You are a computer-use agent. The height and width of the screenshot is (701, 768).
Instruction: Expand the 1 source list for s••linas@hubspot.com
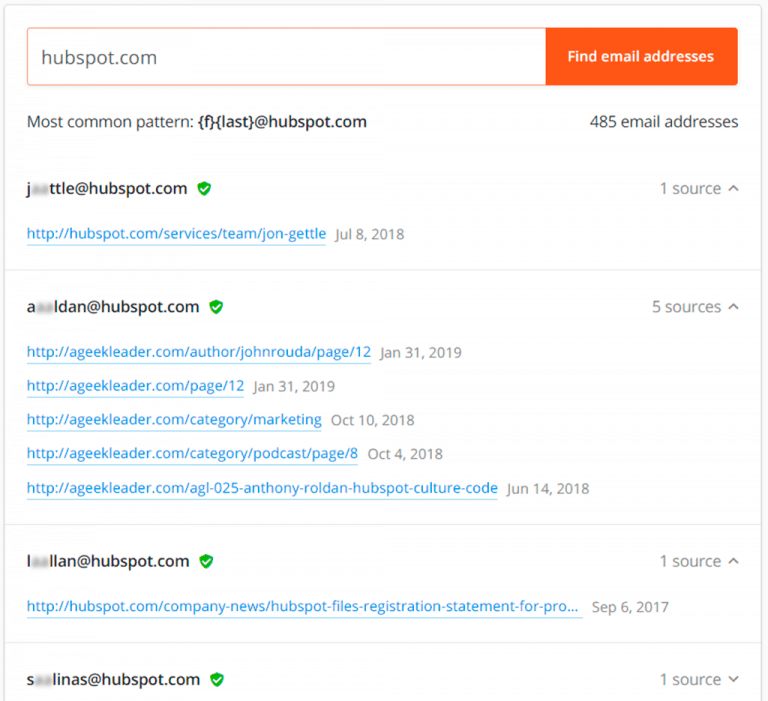[699, 679]
